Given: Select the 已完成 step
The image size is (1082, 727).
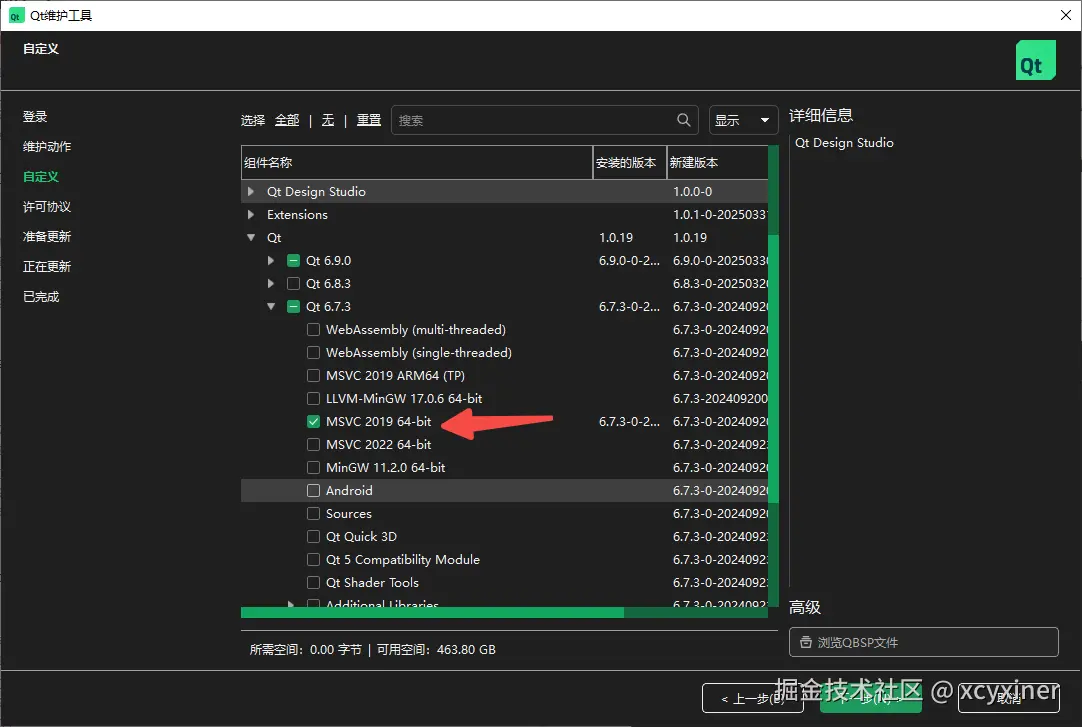Looking at the screenshot, I should point(41,297).
